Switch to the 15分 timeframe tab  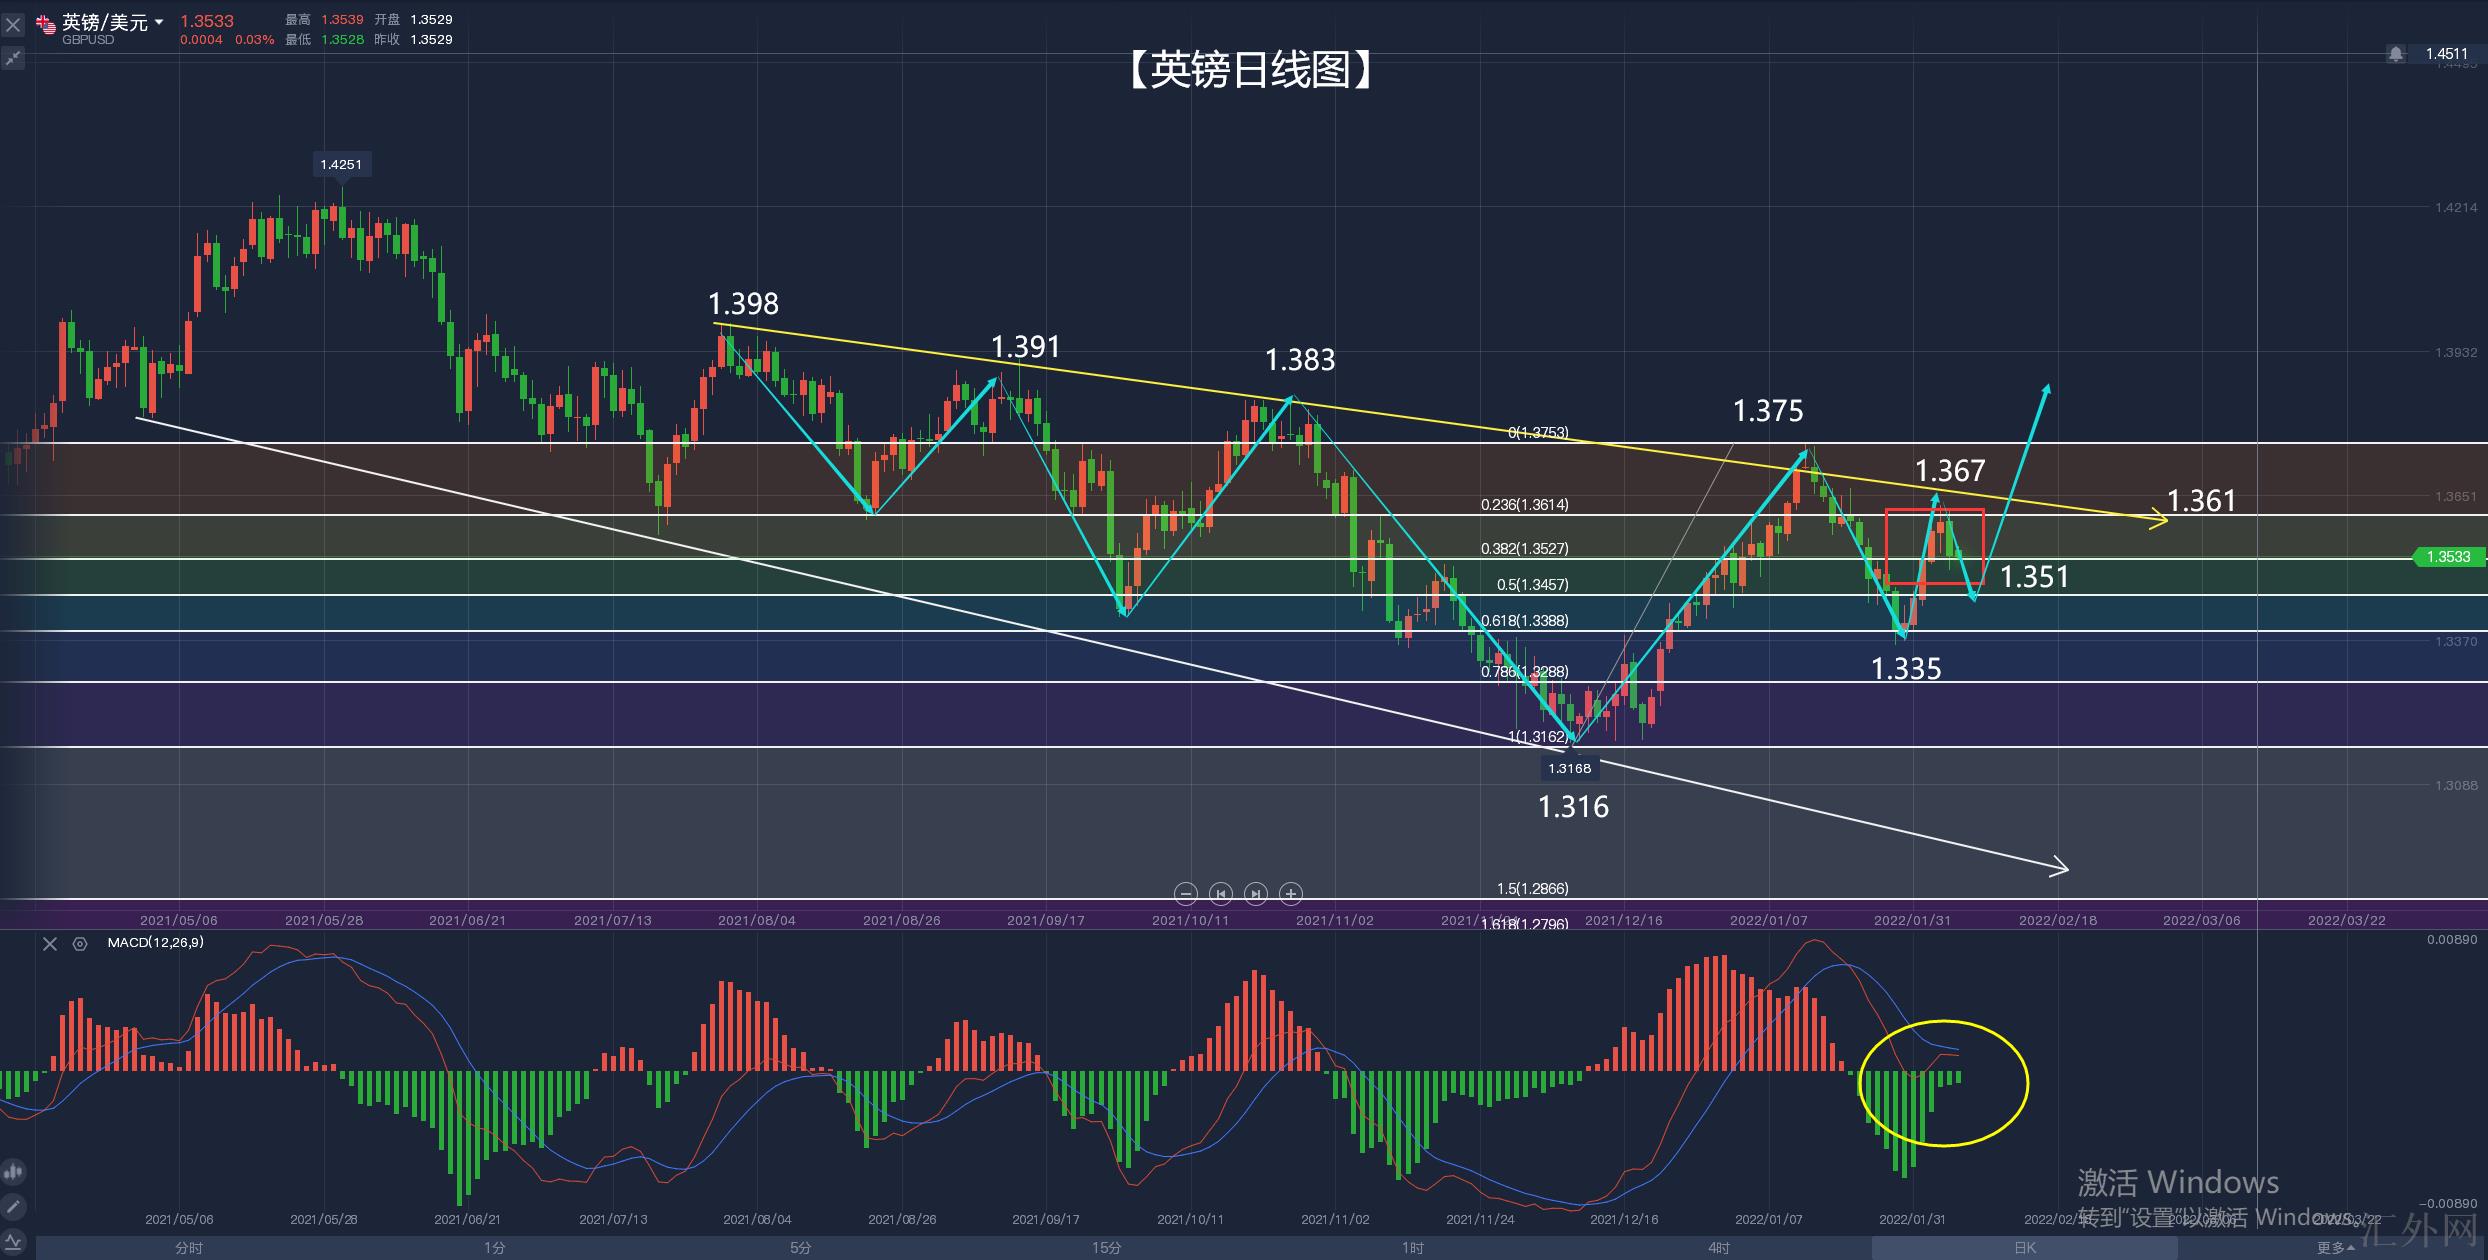coord(1106,1248)
